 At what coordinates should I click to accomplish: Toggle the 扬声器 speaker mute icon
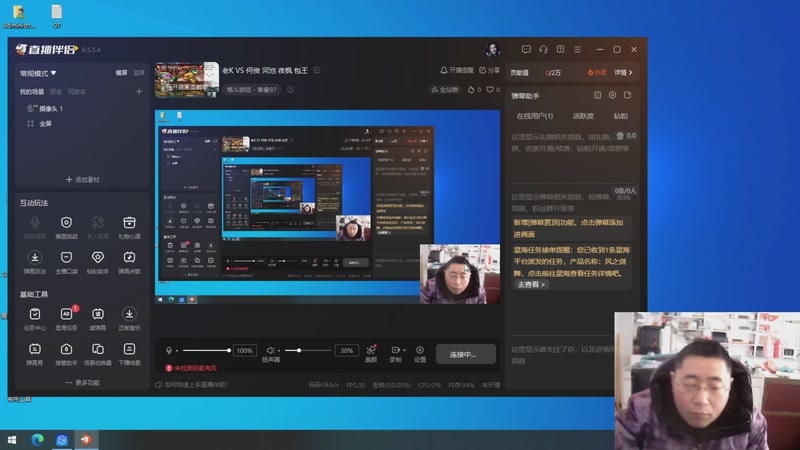click(x=270, y=351)
